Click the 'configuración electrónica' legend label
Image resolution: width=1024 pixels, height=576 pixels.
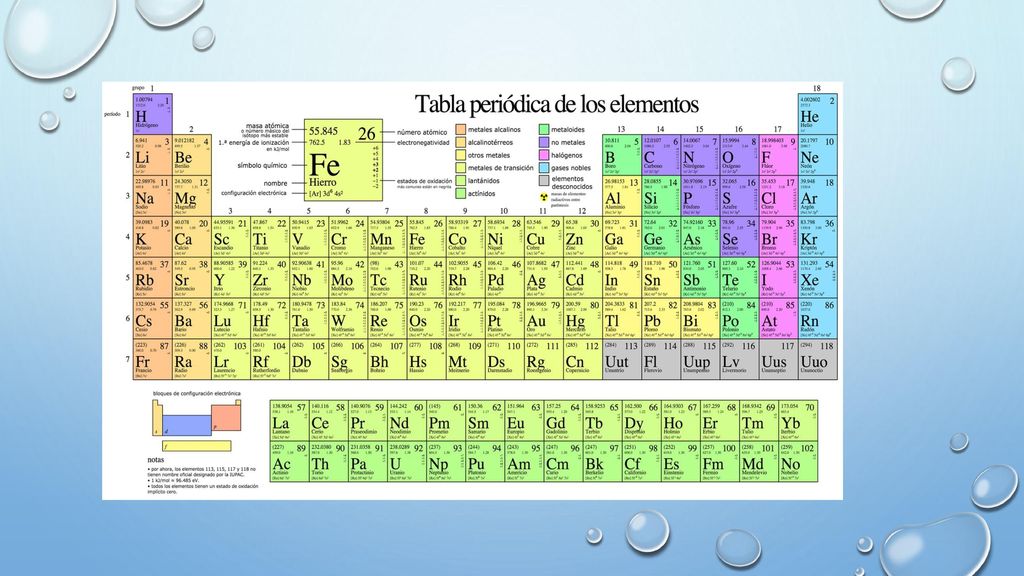254,193
